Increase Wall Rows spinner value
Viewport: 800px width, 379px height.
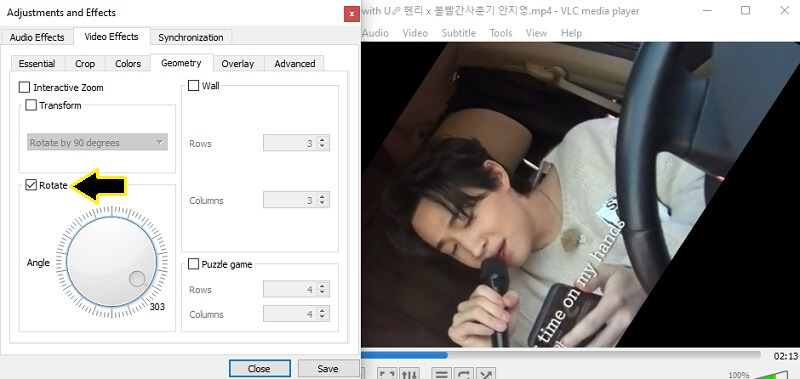[322, 140]
